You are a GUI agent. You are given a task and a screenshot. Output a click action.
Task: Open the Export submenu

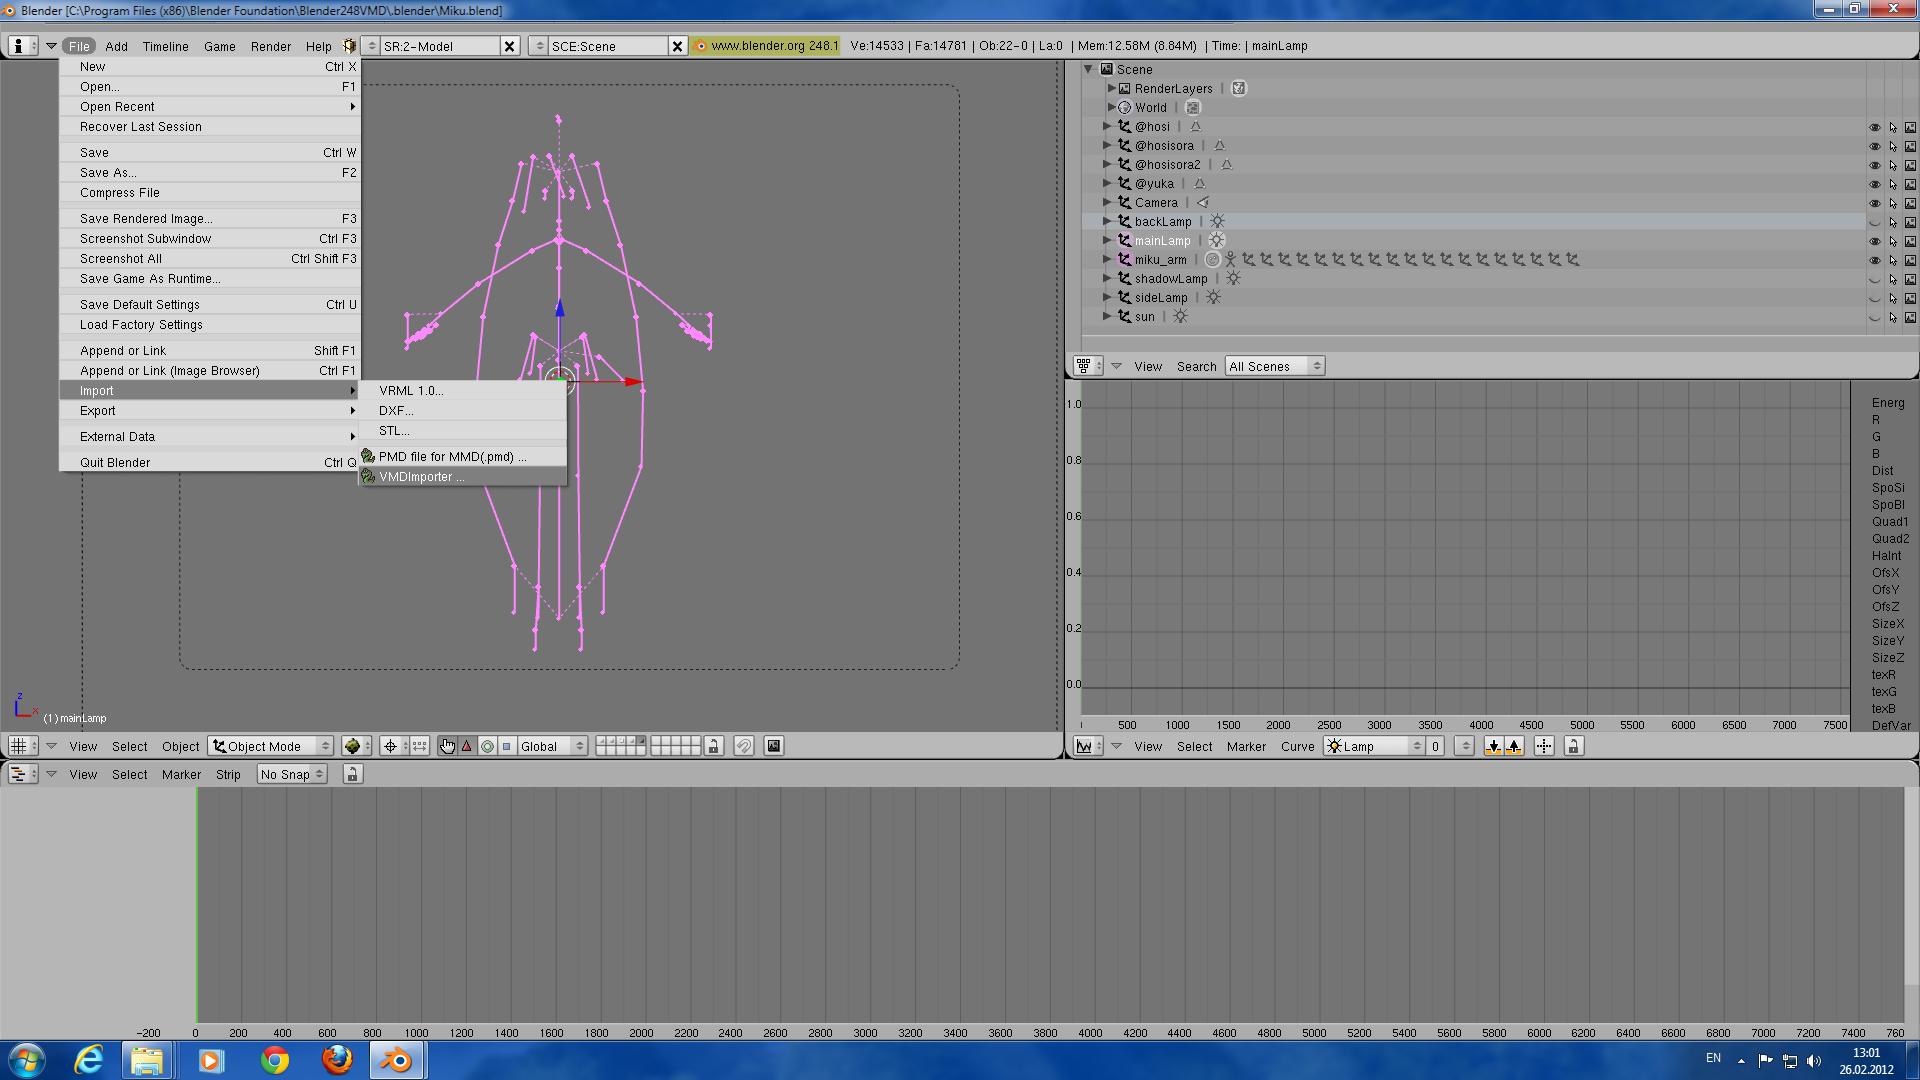point(210,411)
